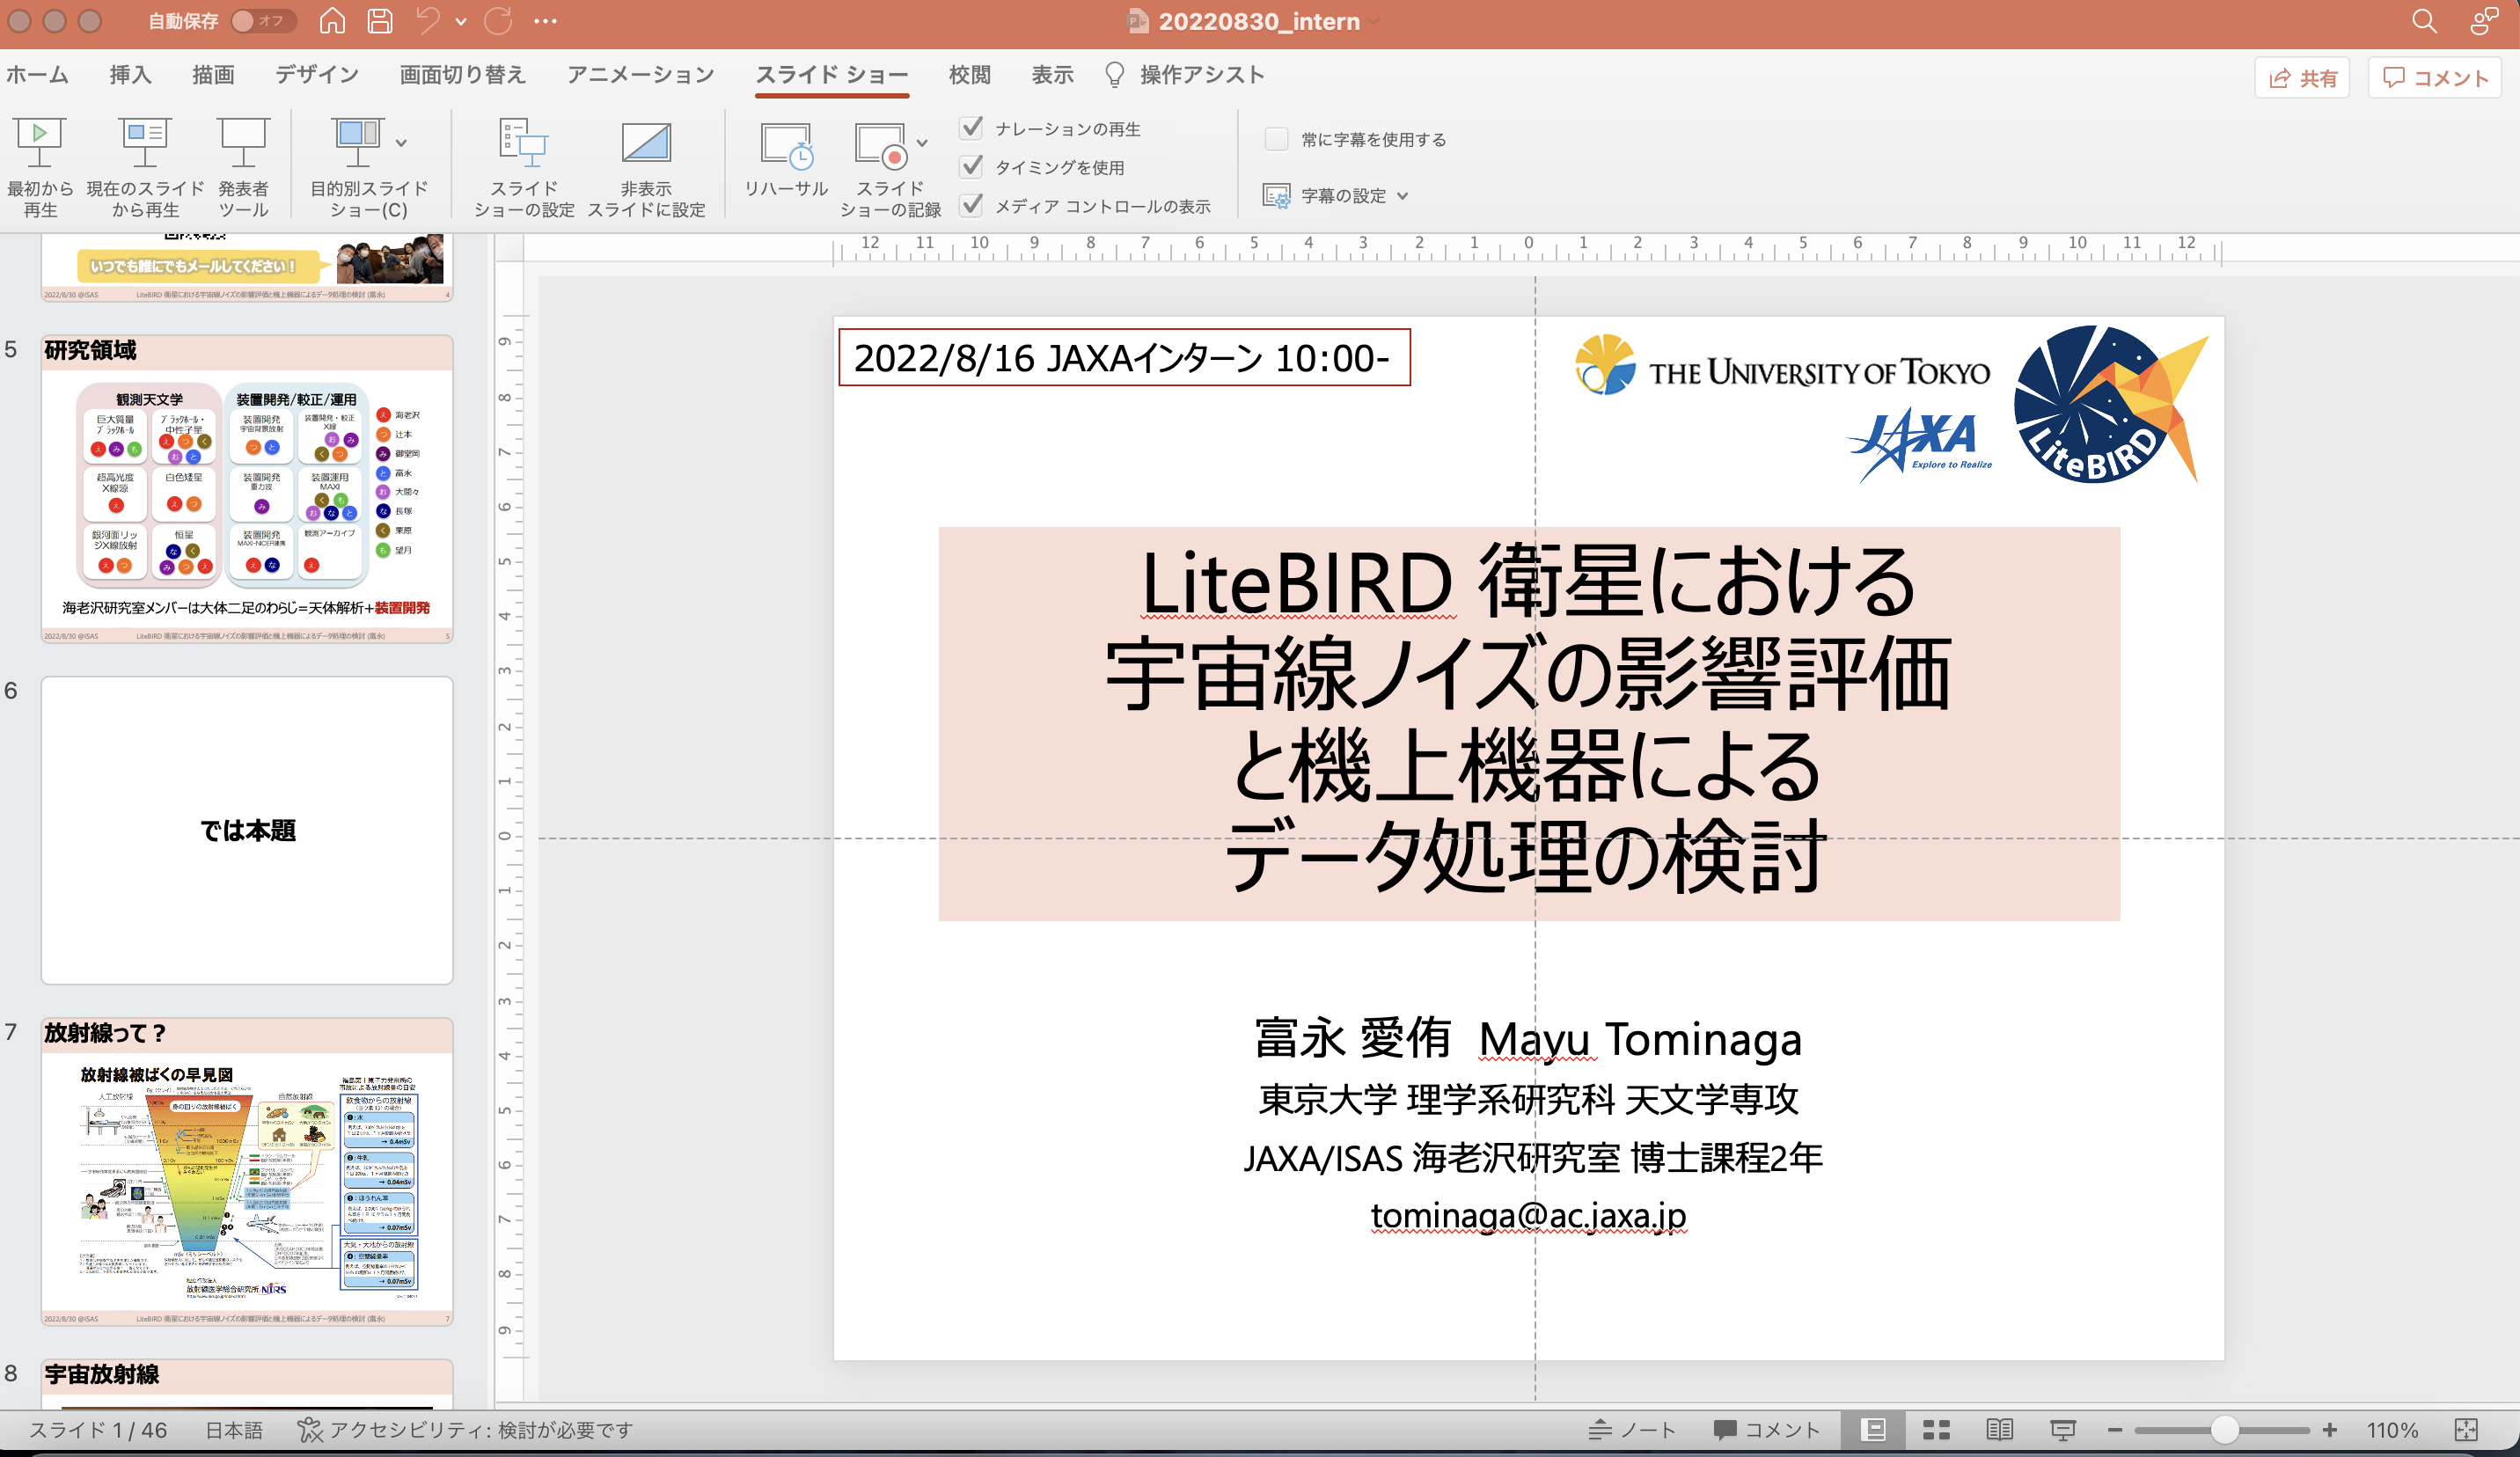Enable always use subtitles (常に字幕を使用する)
This screenshot has height=1457, width=2520.
(1276, 139)
